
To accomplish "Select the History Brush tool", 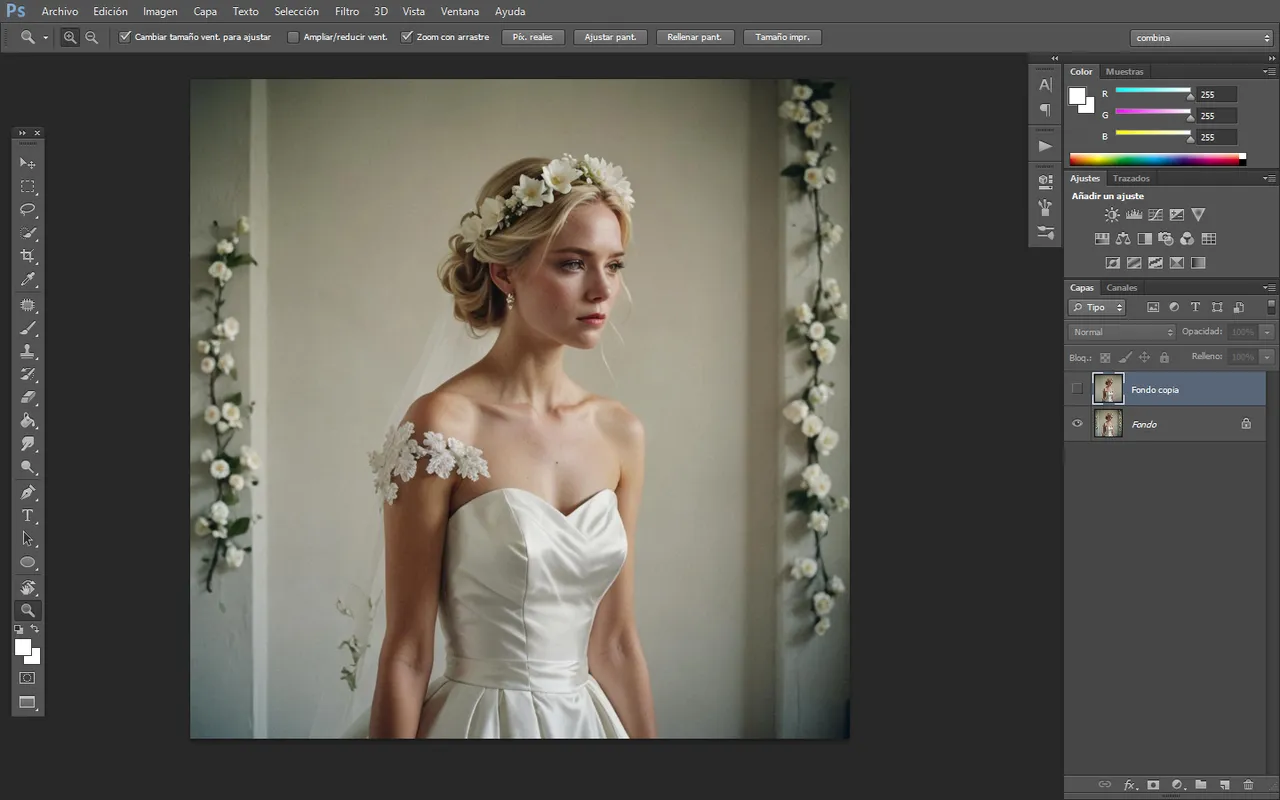I will tap(28, 374).
